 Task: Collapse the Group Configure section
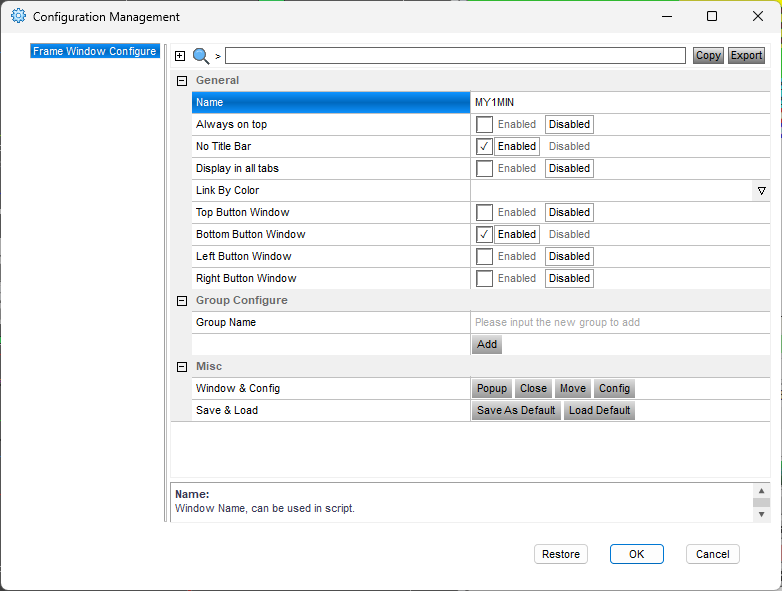coord(182,301)
